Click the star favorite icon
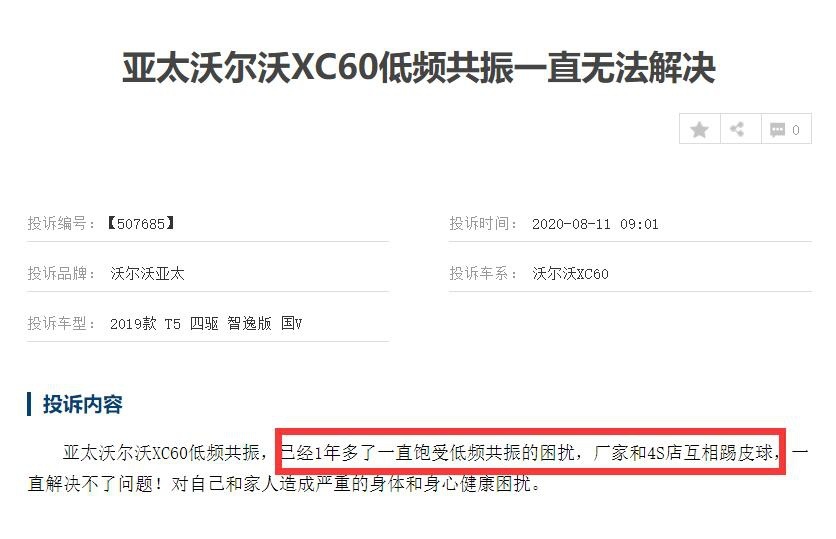The height and width of the screenshot is (539, 836). point(699,129)
